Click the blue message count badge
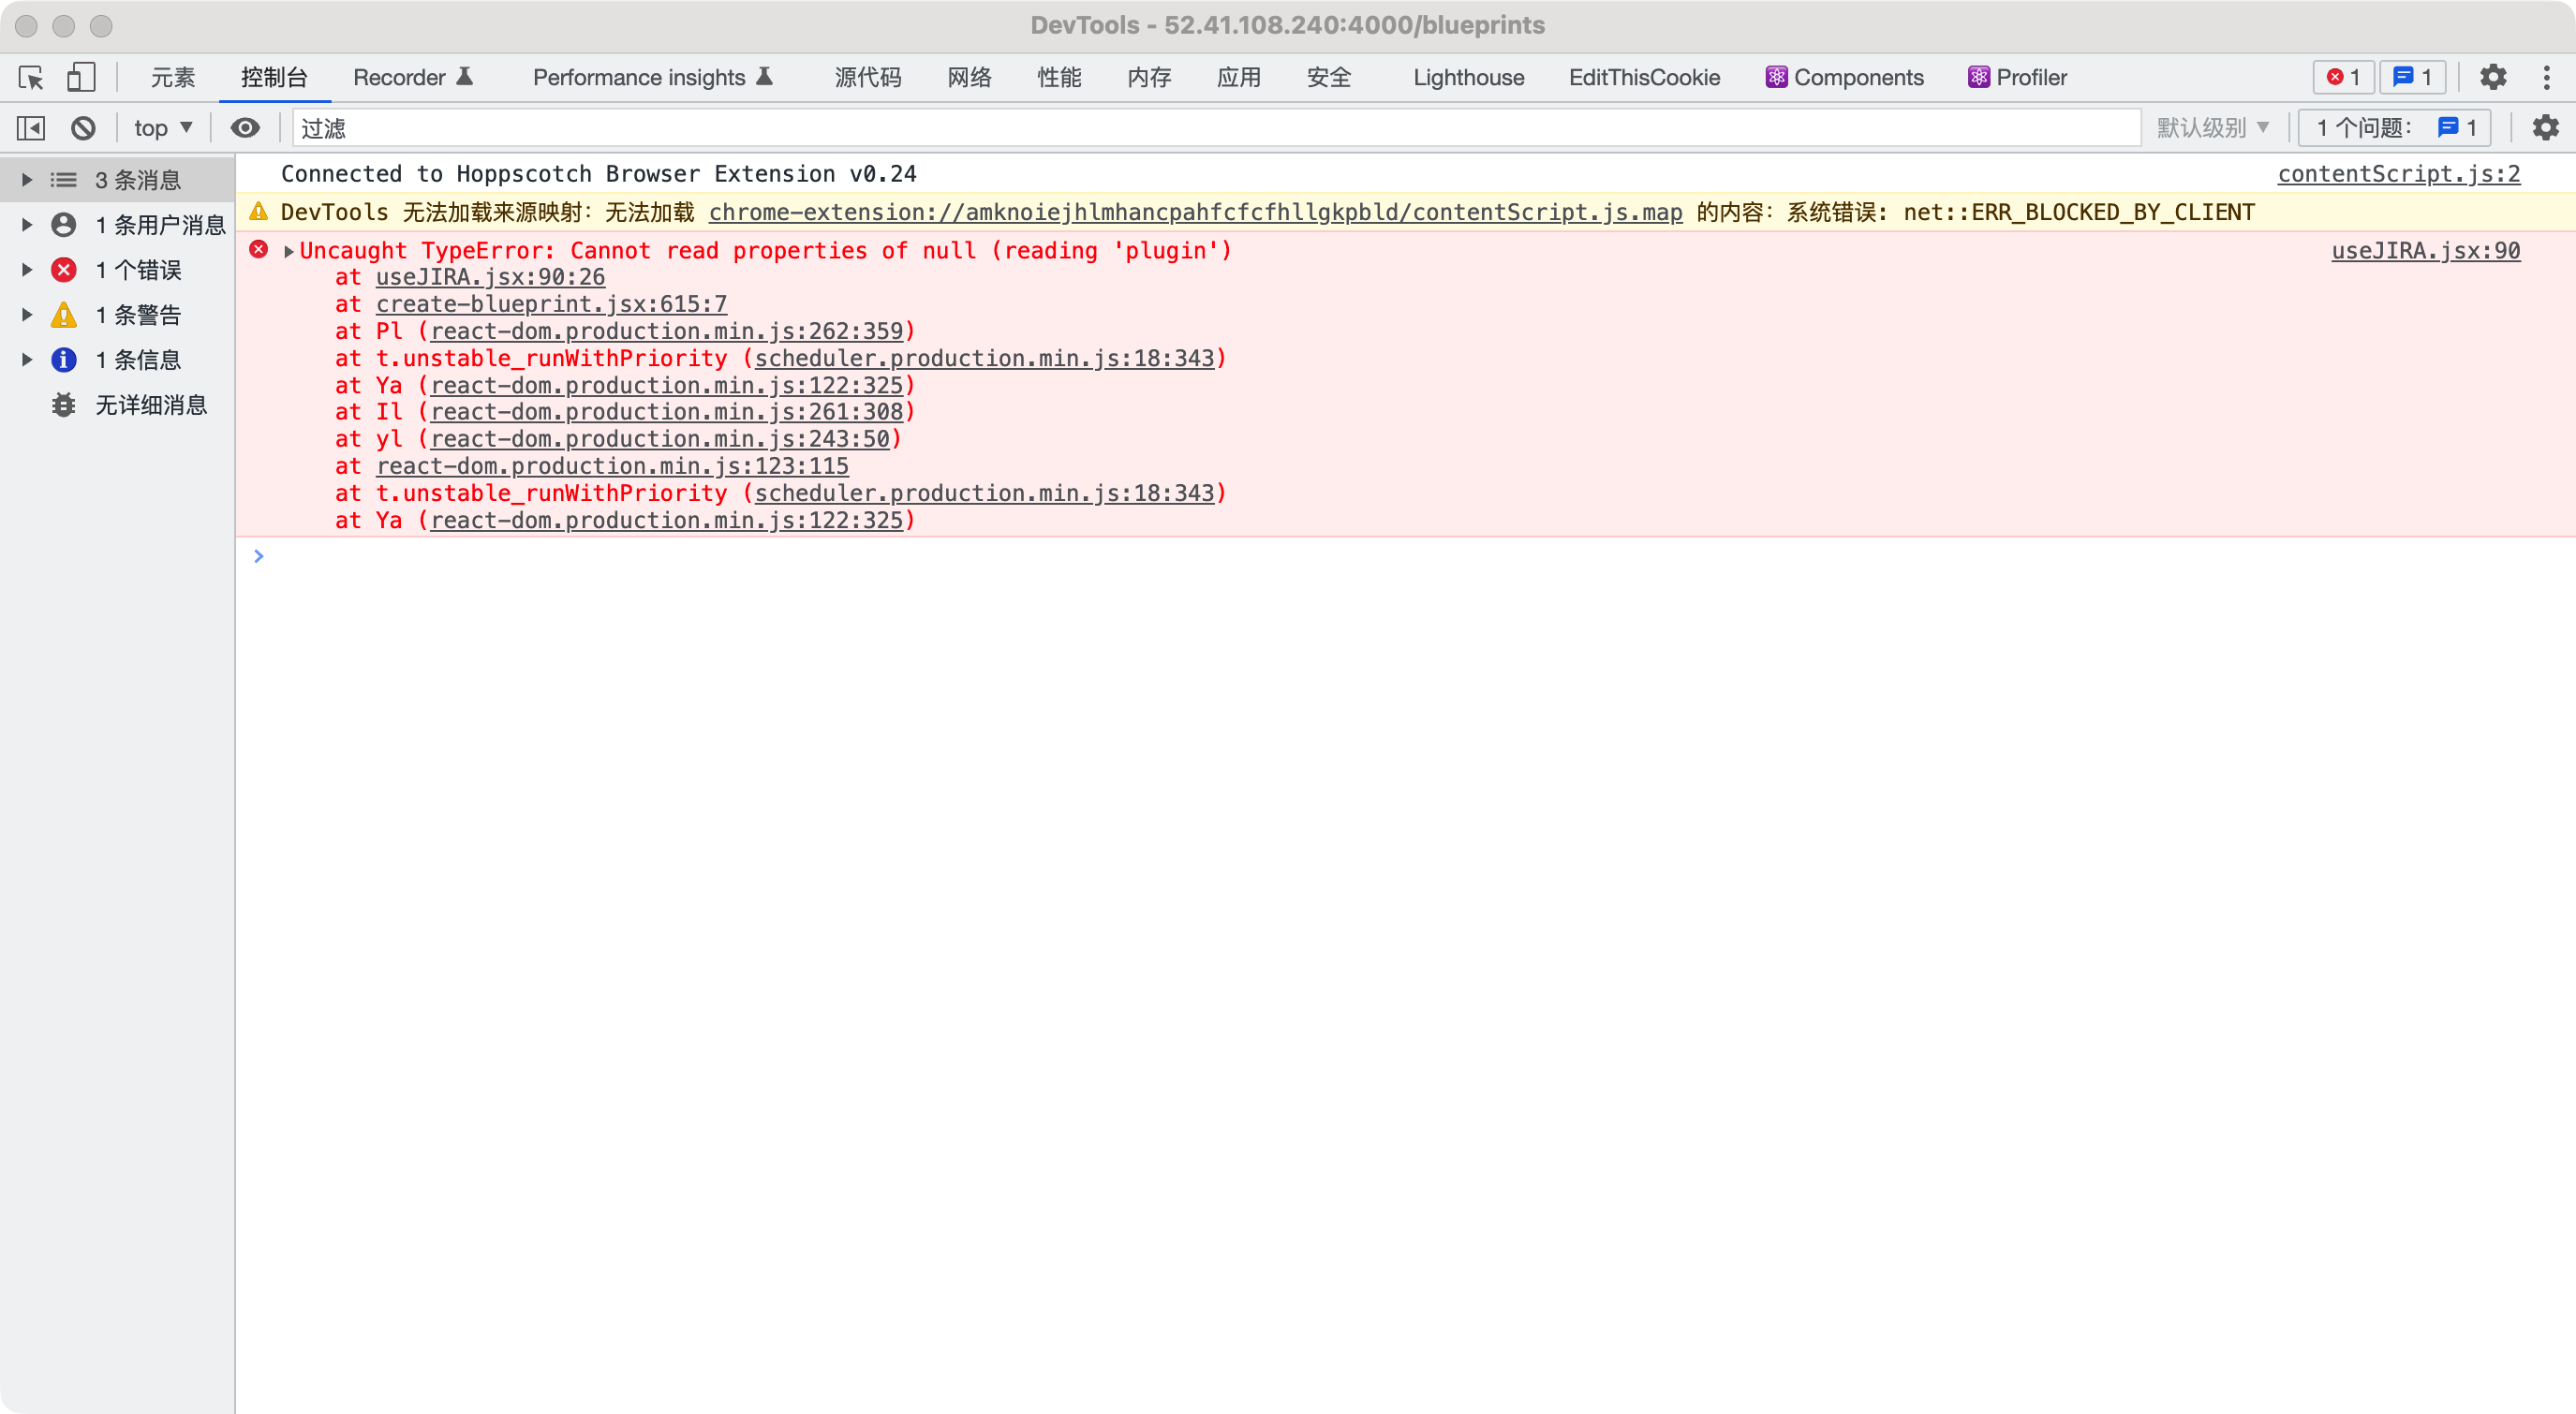The image size is (2576, 1414). (x=2412, y=77)
